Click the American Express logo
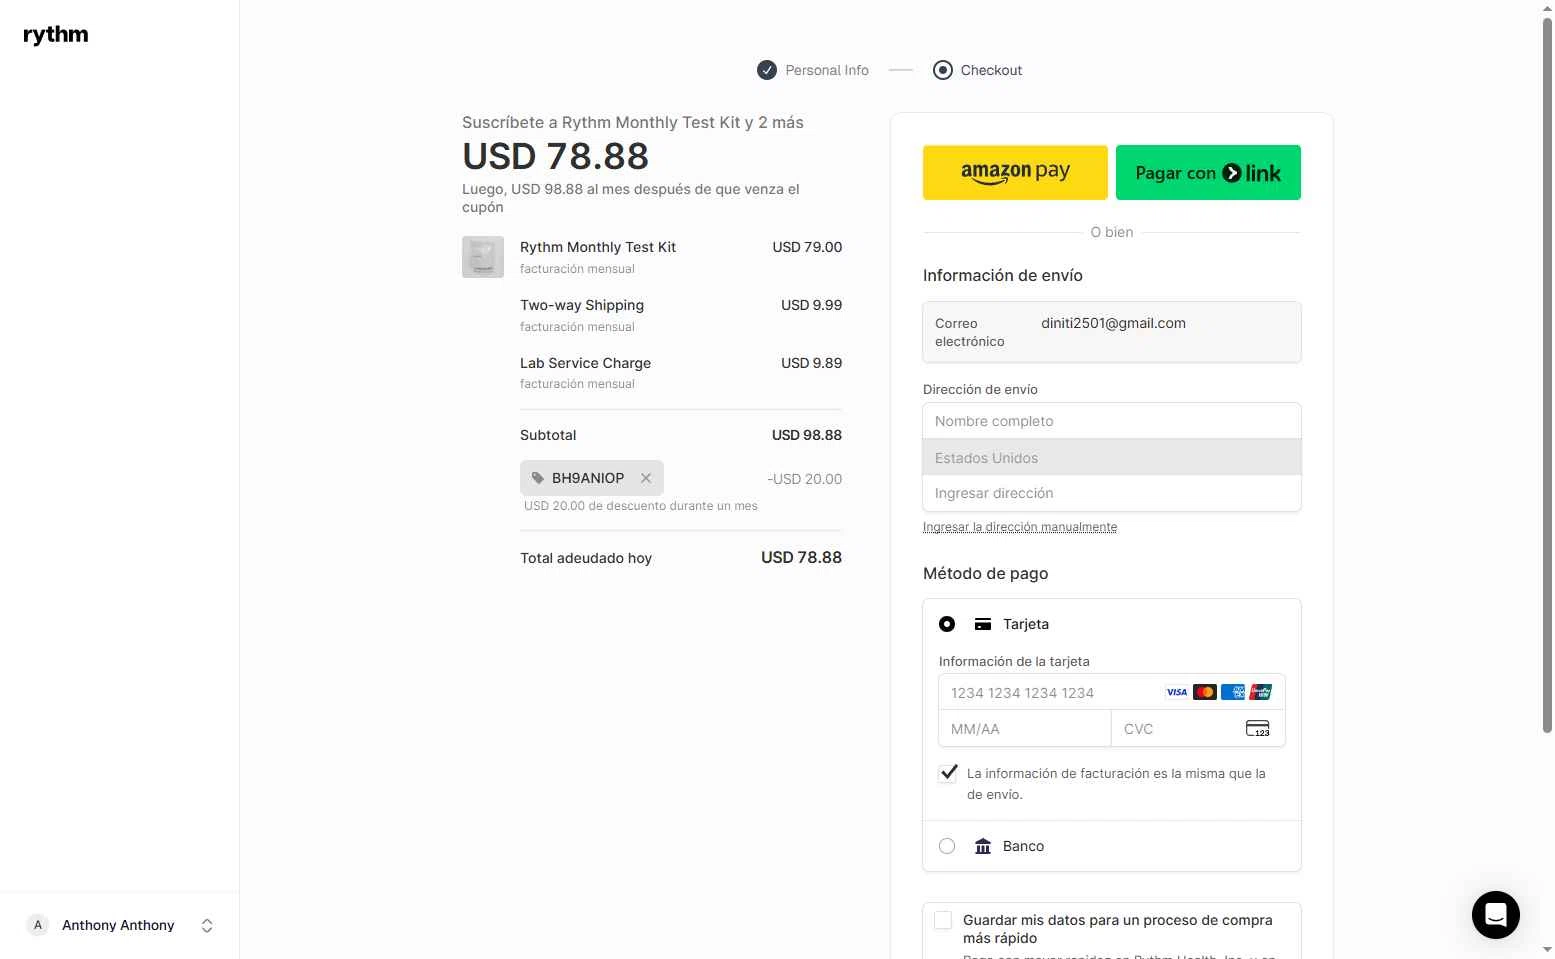The height and width of the screenshot is (959, 1555). [1233, 692]
